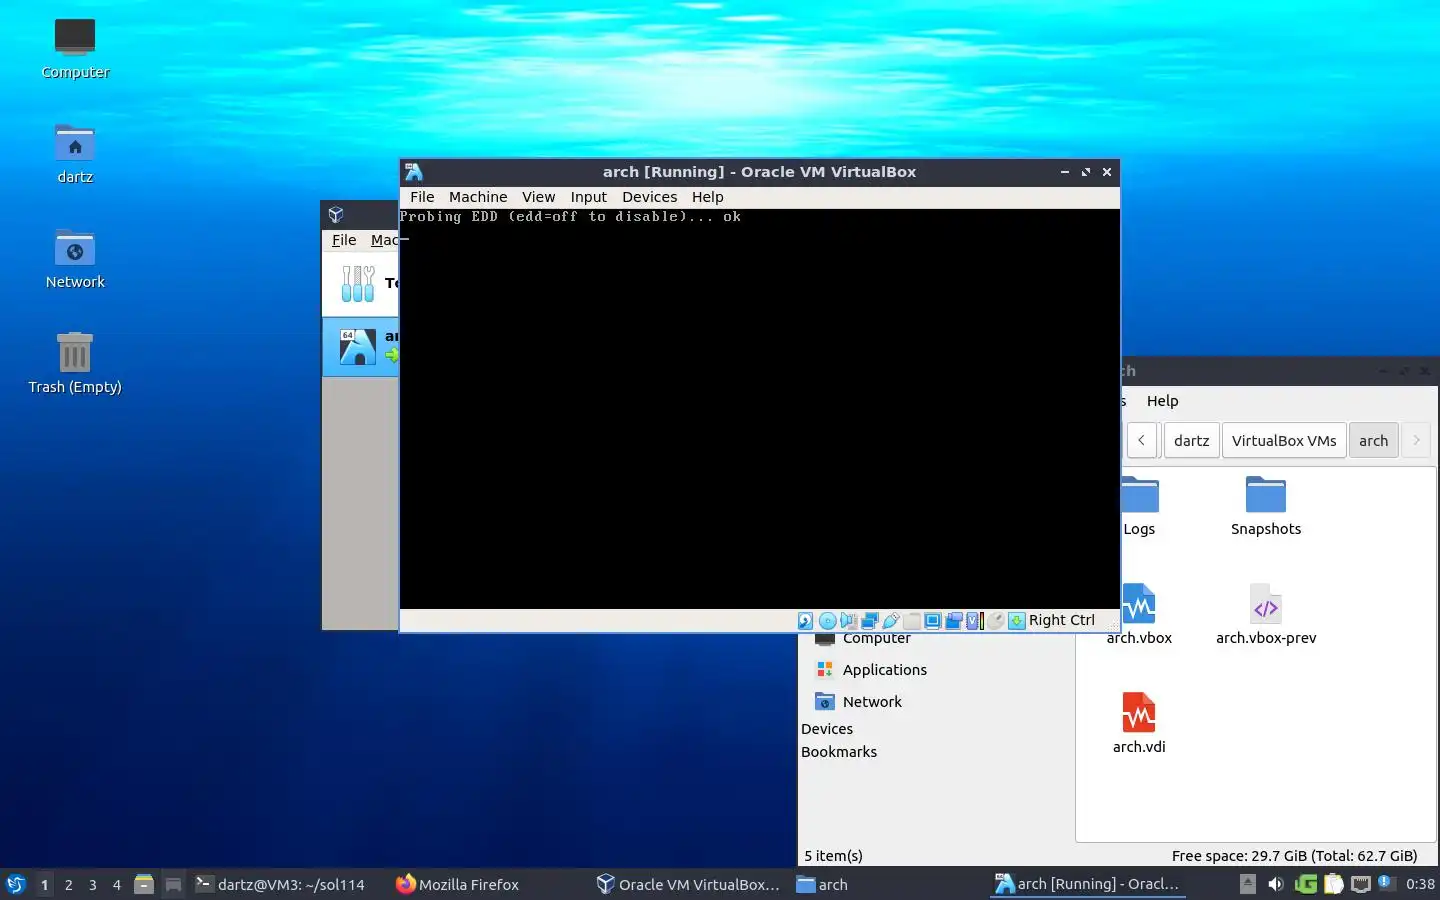The image size is (1440, 900).
Task: Click the recording indicator in VM status bar
Action: (x=954, y=620)
